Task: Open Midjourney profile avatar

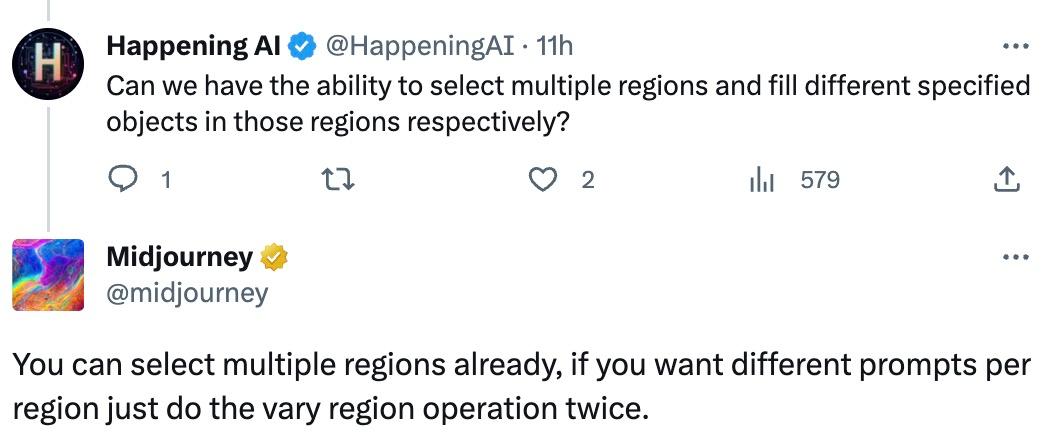Action: click(x=48, y=275)
